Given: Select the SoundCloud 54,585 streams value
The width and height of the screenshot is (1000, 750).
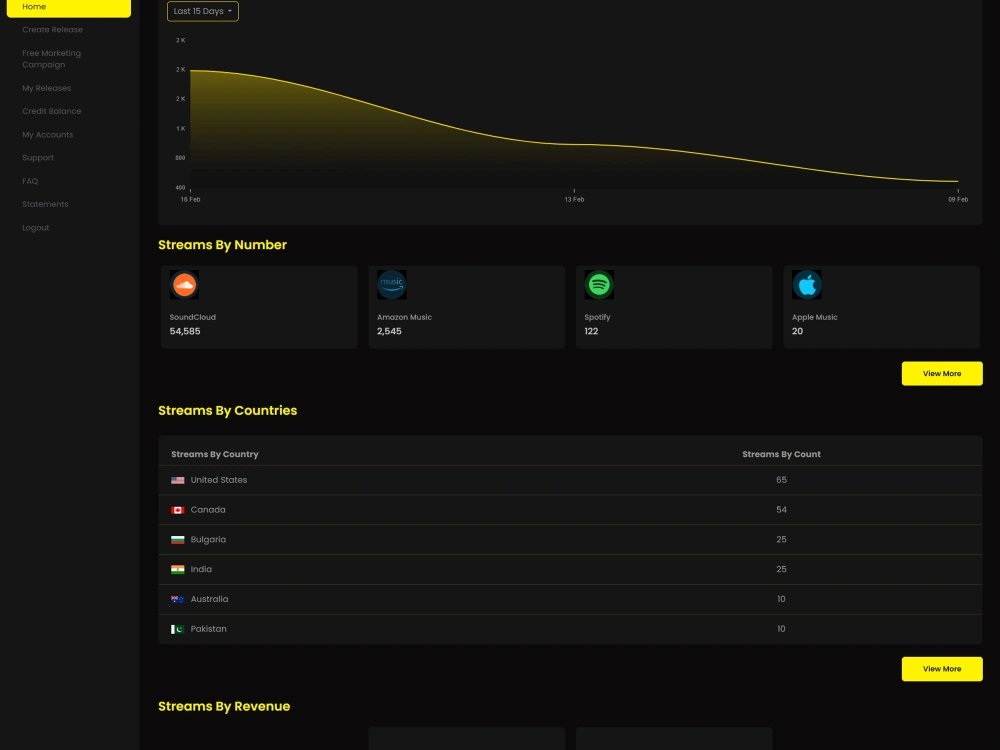Looking at the screenshot, I should click(185, 331).
